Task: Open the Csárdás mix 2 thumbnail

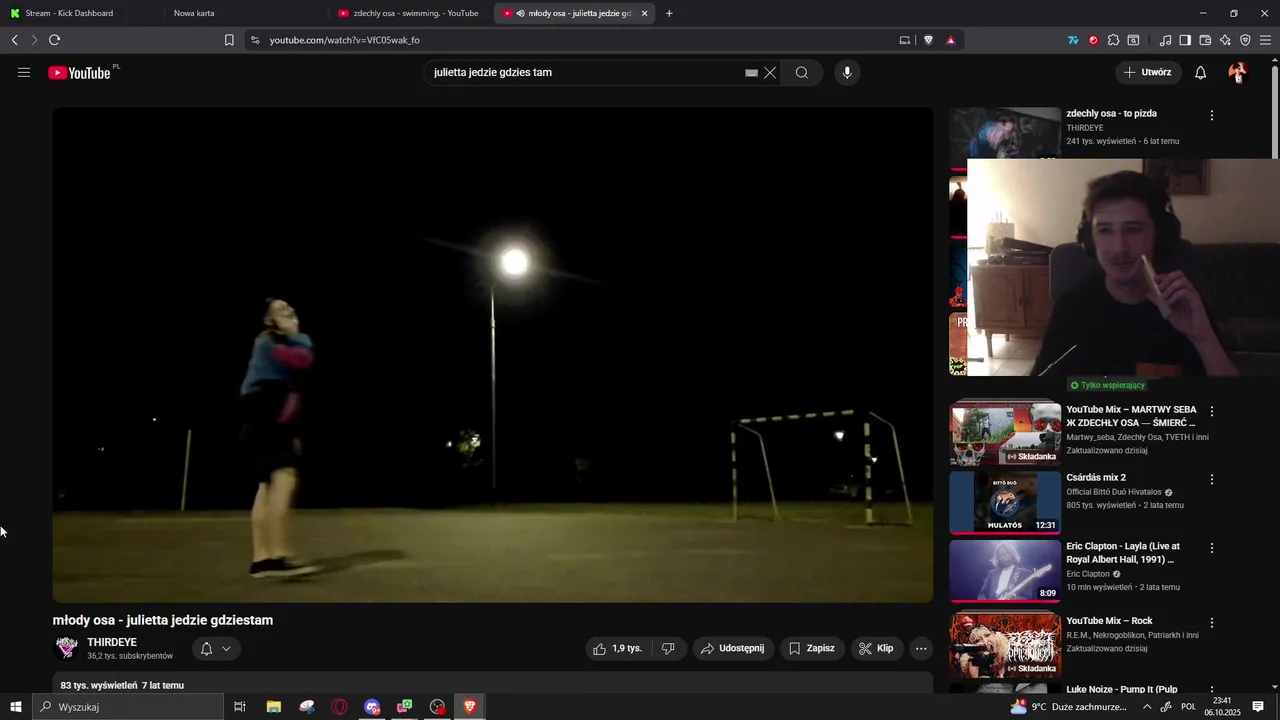Action: coord(1005,502)
